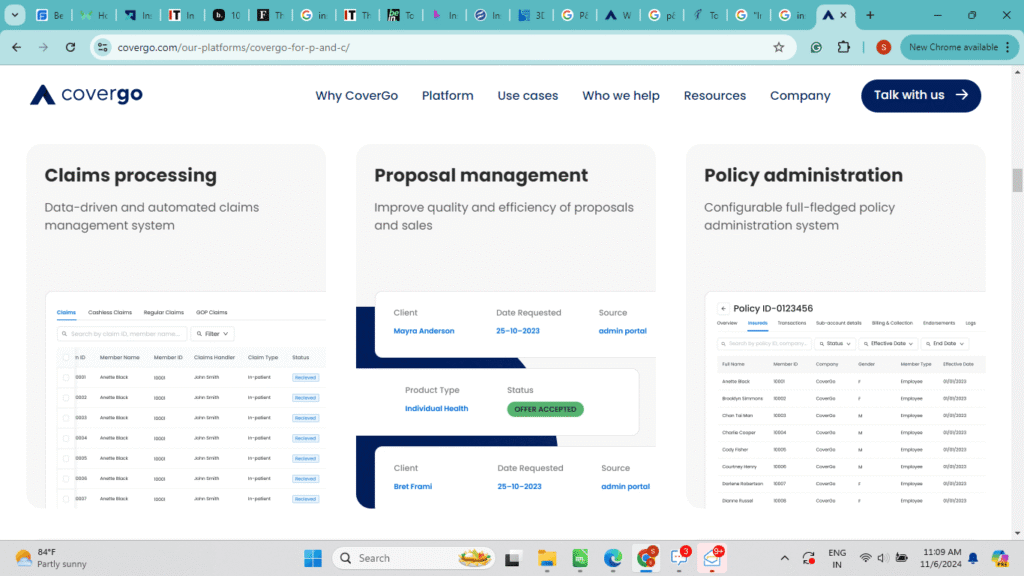This screenshot has width=1024, height=576.
Task: Select the checkbox in the first claims row
Action: 66,377
